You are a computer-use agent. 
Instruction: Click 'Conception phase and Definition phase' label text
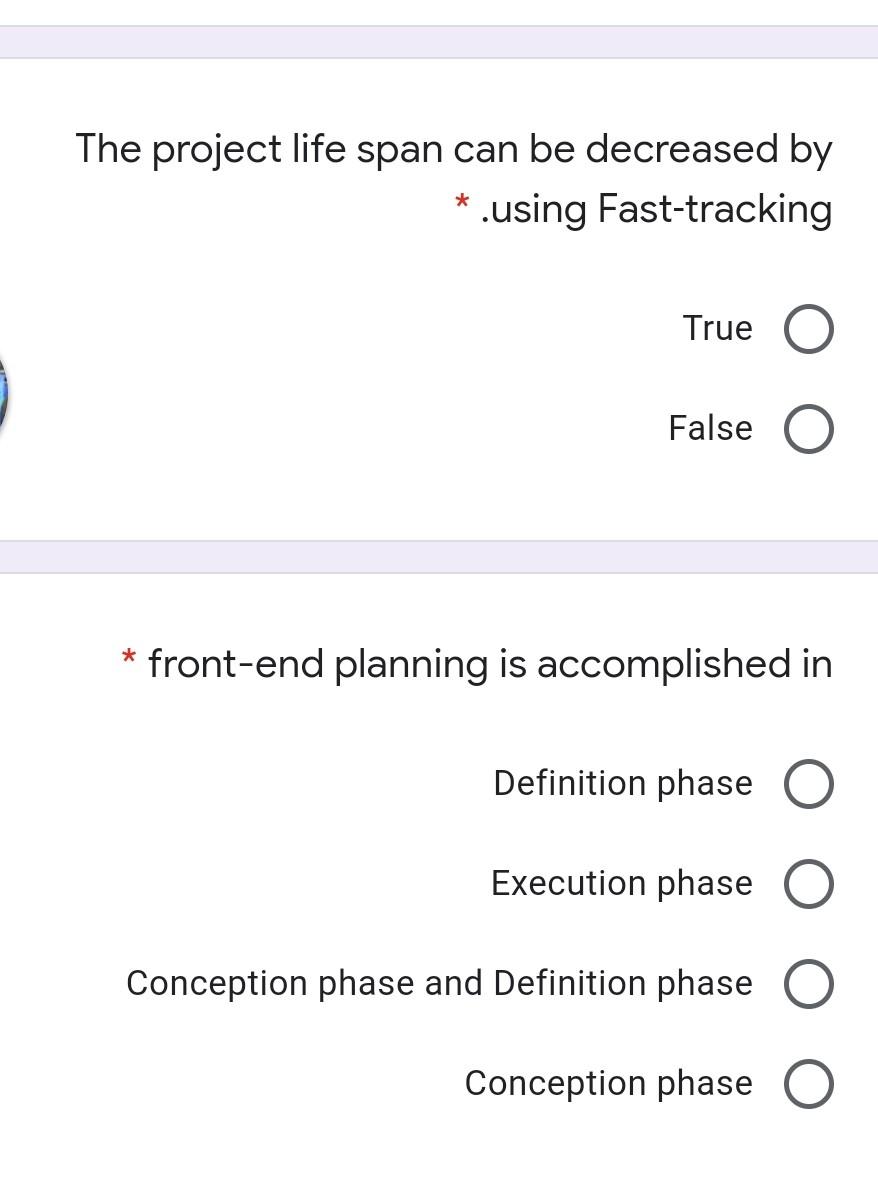439,983
